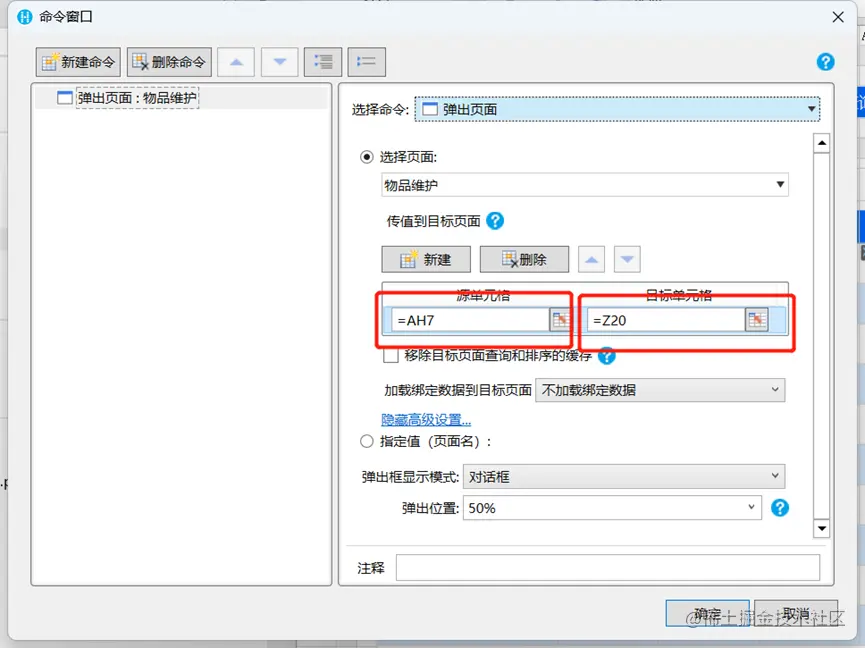
Task: Click the 命令窗口 app icon in title
Action: 24,17
